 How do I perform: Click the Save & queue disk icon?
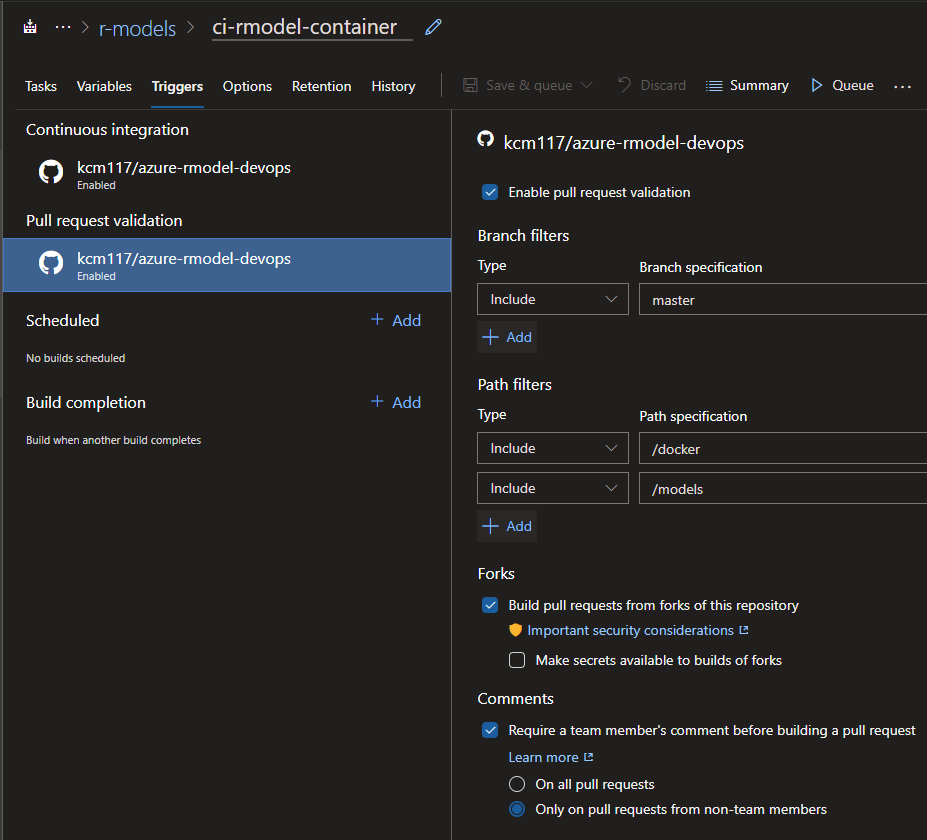pos(470,85)
